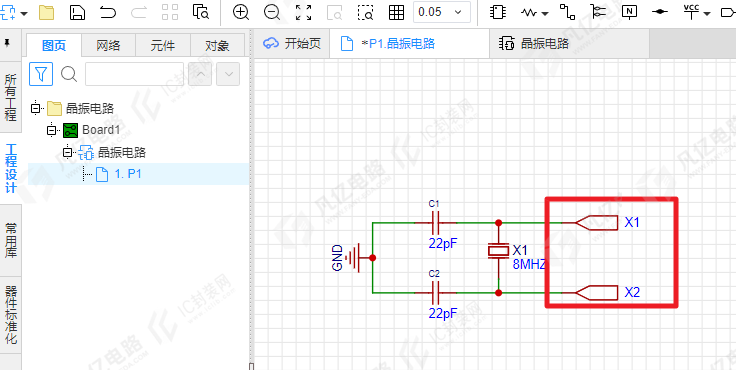The width and height of the screenshot is (736, 370).
Task: Undo the last action
Action: click(x=108, y=12)
